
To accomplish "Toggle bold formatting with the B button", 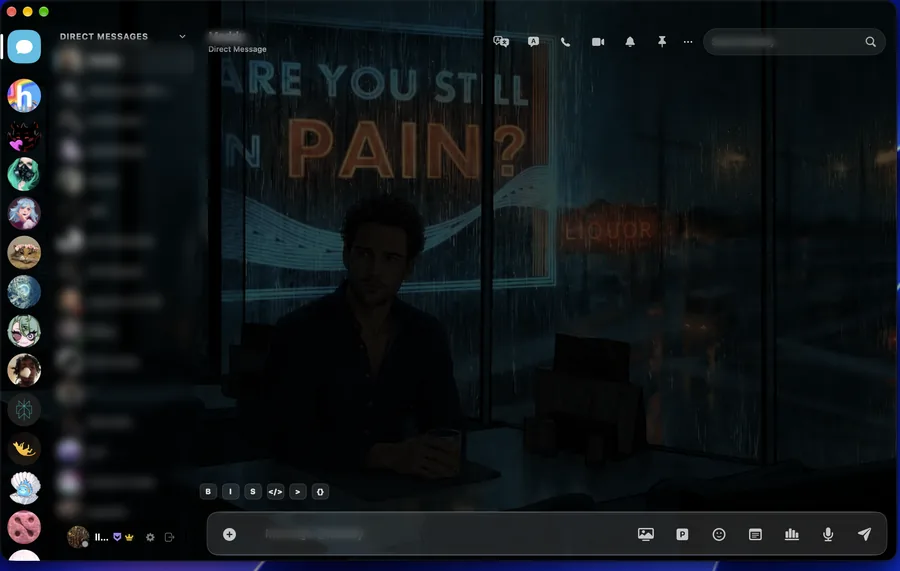I will (x=208, y=491).
